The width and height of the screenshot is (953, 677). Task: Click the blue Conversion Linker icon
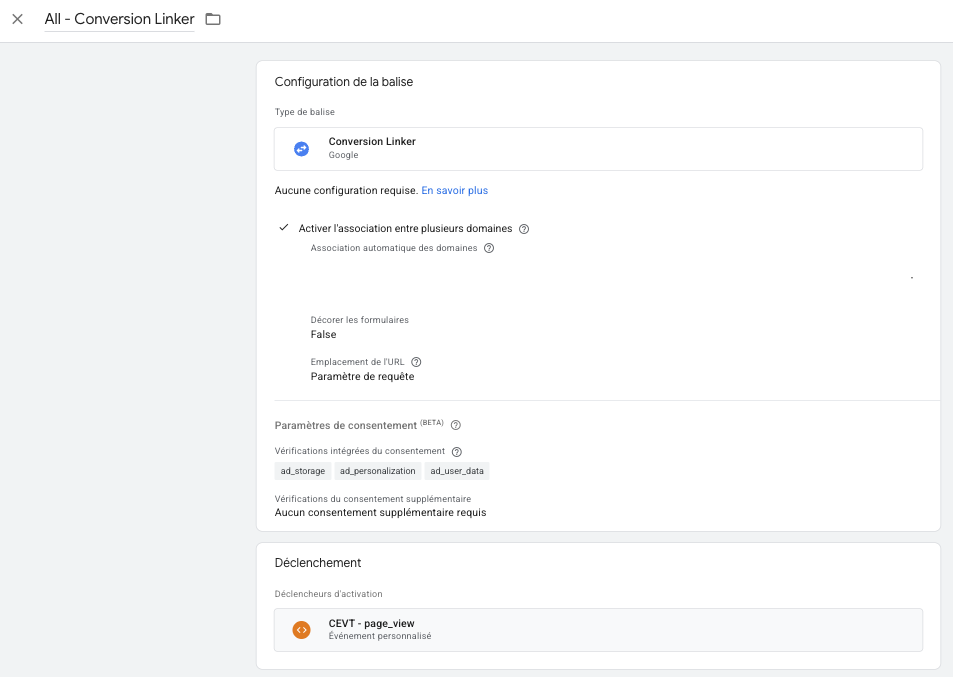(301, 149)
